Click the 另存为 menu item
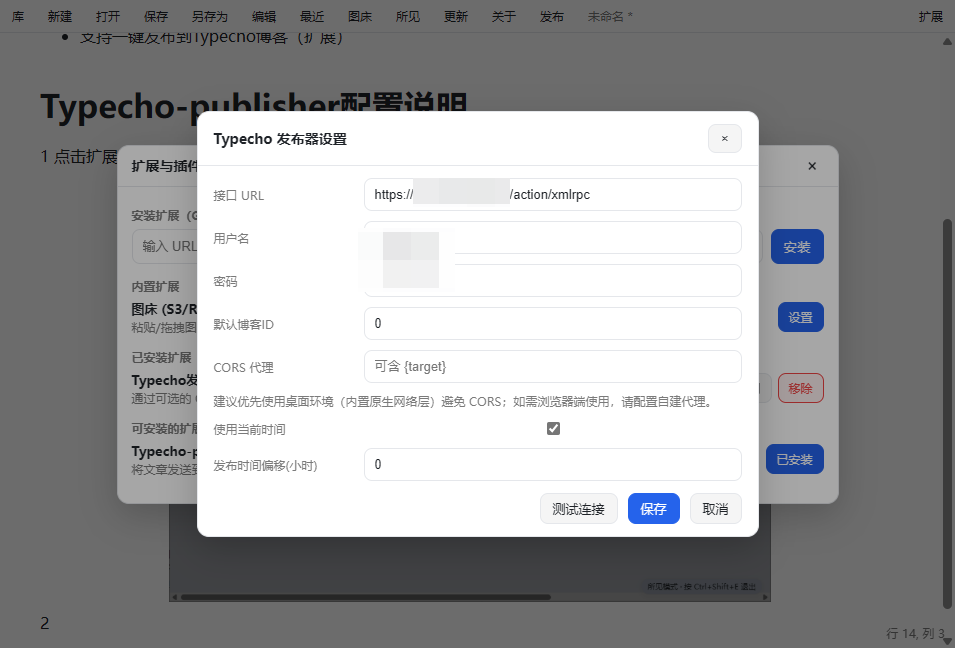Screen dimensions: 955x648 [209, 17]
